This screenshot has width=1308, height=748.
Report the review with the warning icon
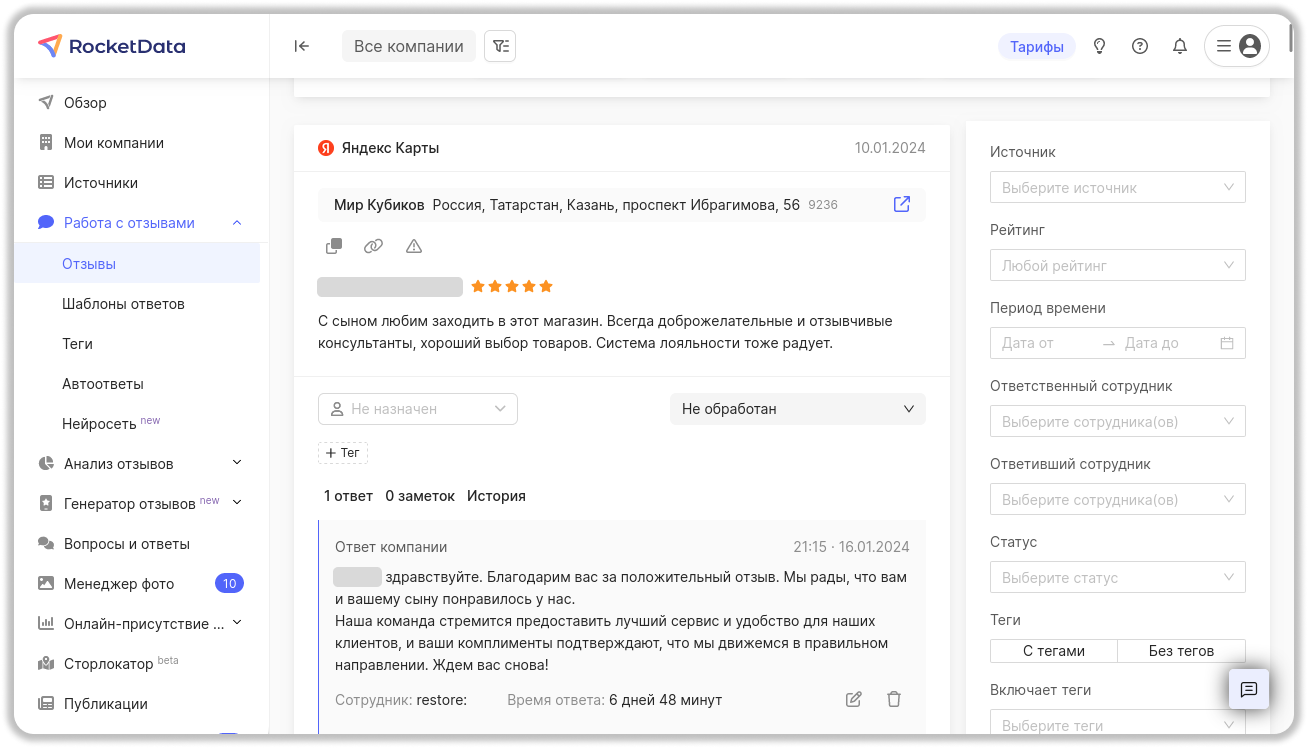pyautogui.click(x=414, y=246)
